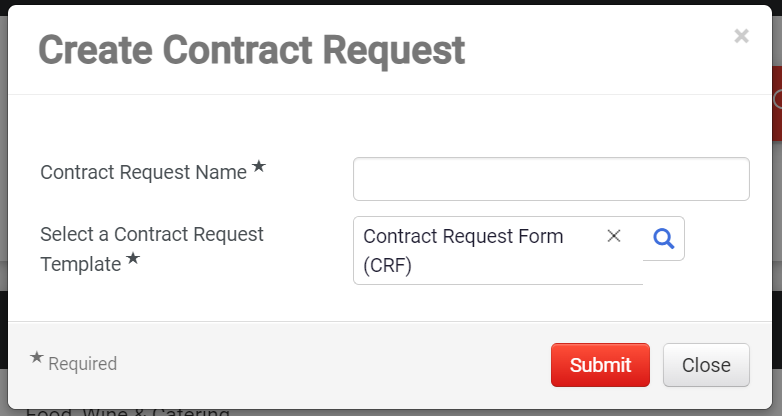This screenshot has width=782, height=416.
Task: Click the required star beside Contract Request Name
Action: (x=258, y=166)
